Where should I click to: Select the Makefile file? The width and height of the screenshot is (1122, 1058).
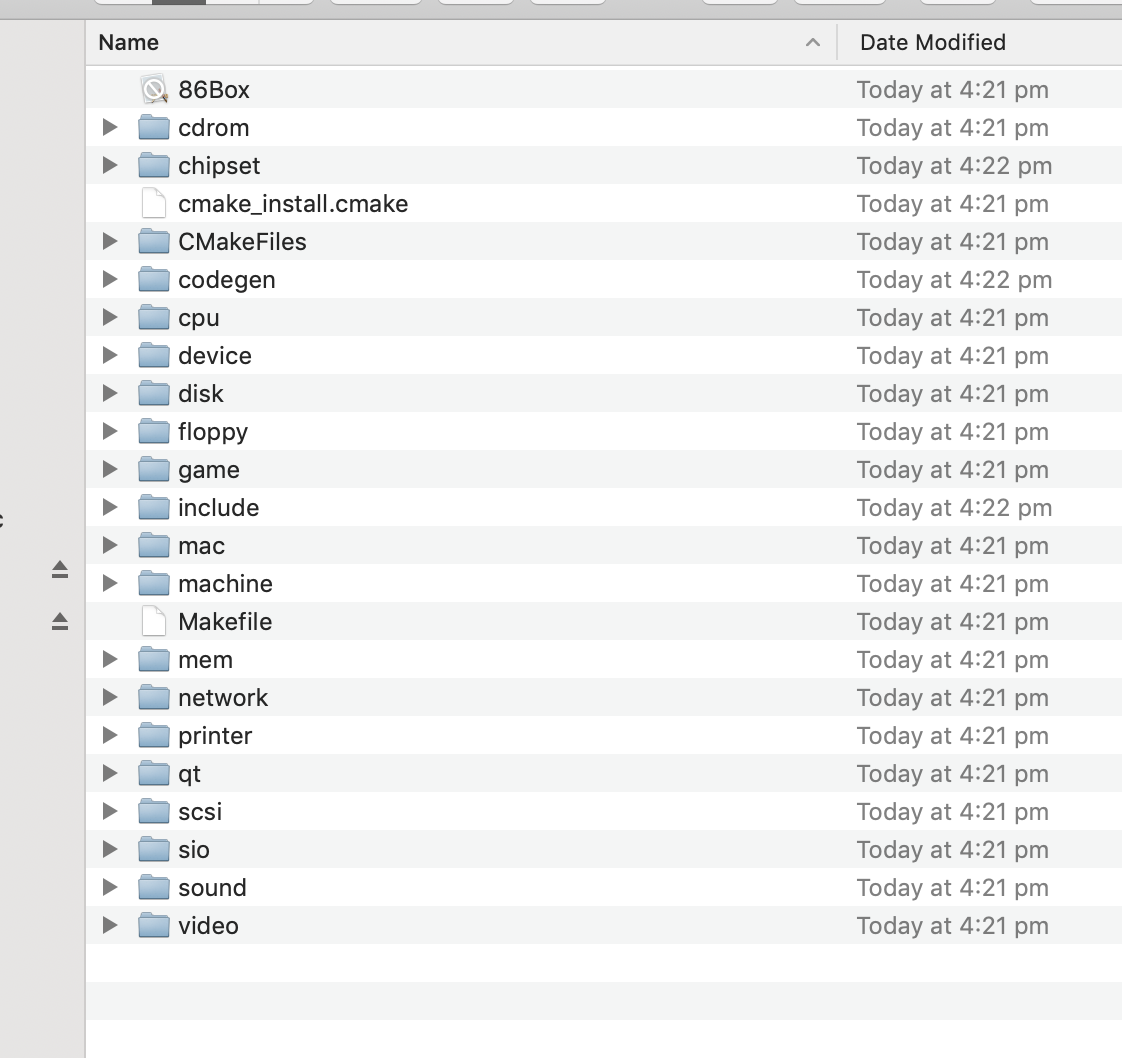coord(224,621)
